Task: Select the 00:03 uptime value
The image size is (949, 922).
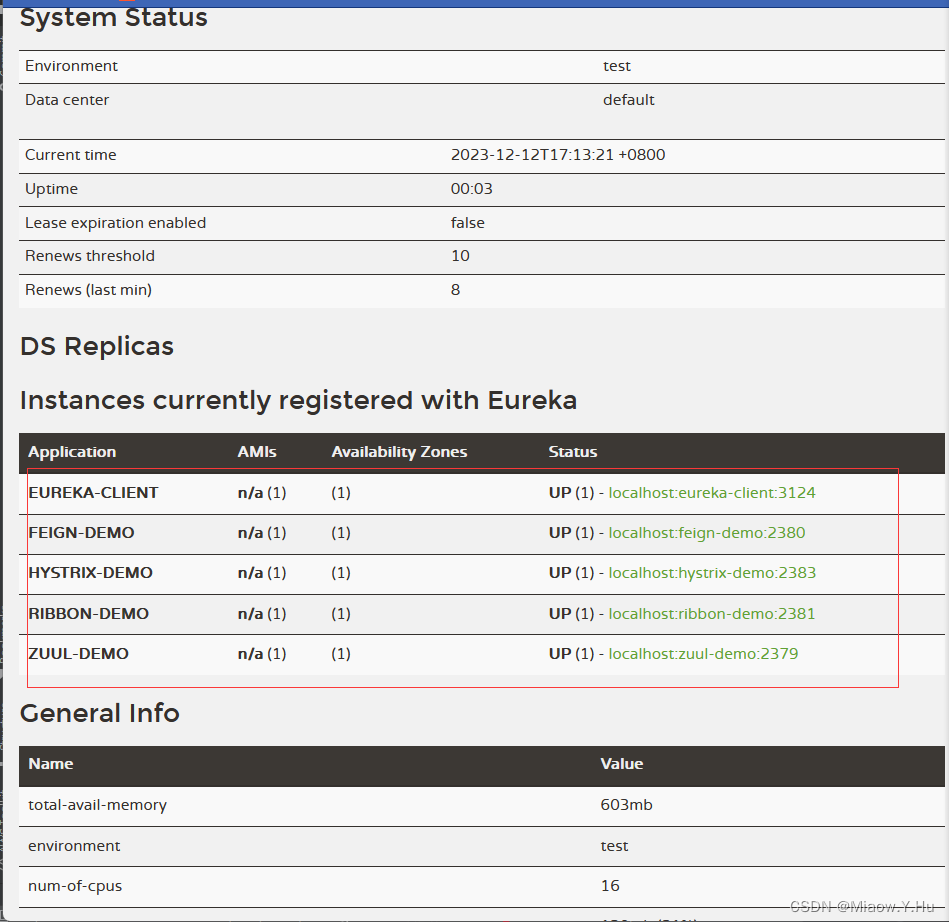Action: tap(471, 189)
